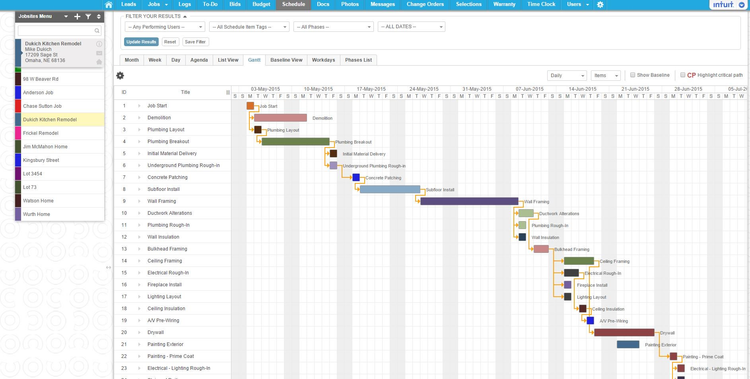Click the CP critical path icon
Screen dimensions: 750x379
[691, 76]
